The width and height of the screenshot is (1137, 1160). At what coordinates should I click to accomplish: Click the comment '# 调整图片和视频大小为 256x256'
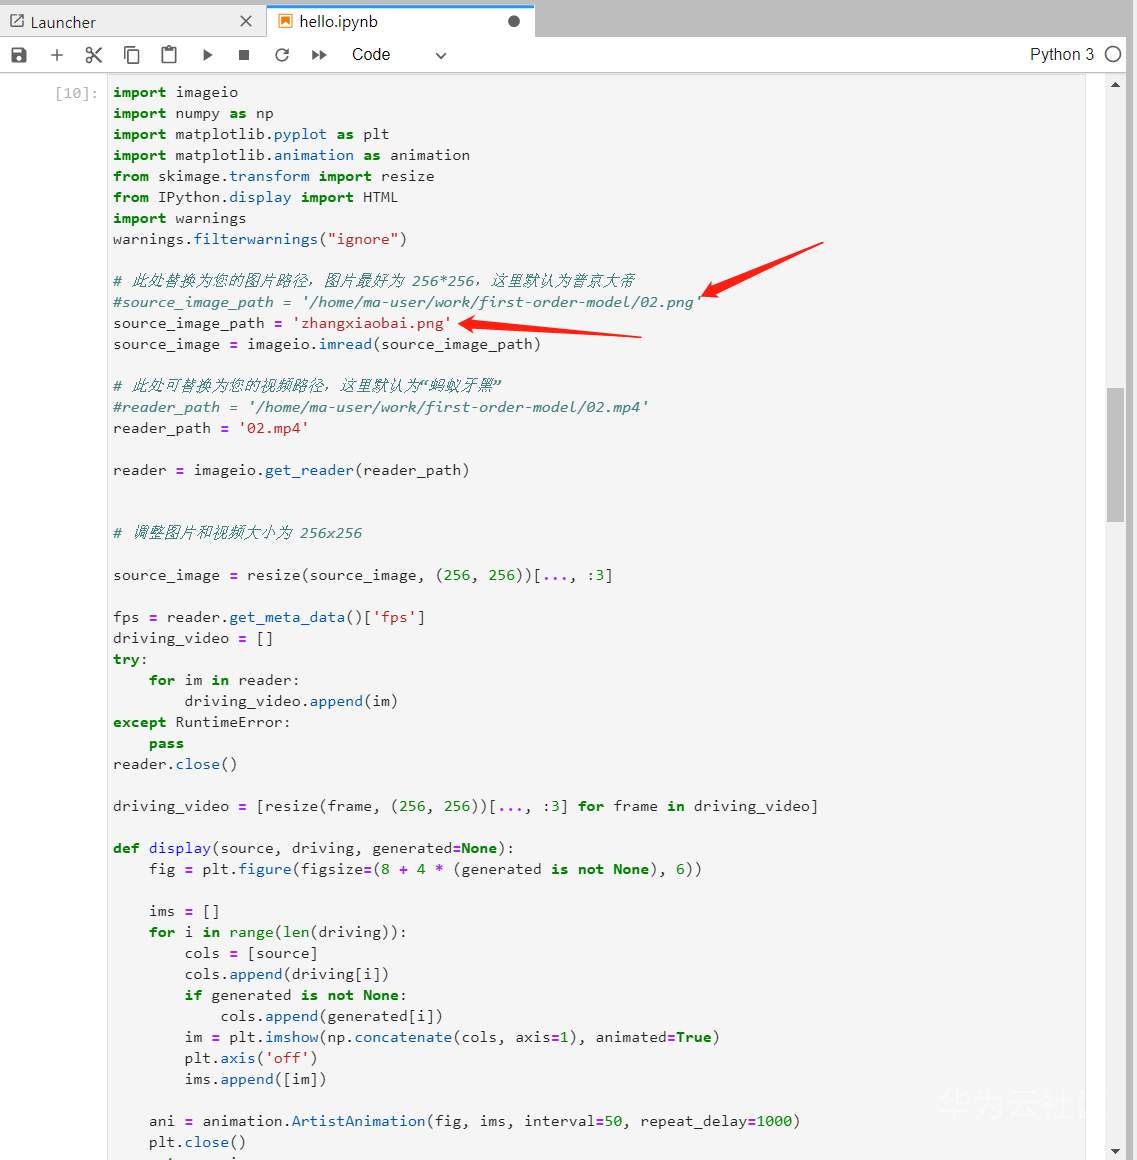click(237, 533)
